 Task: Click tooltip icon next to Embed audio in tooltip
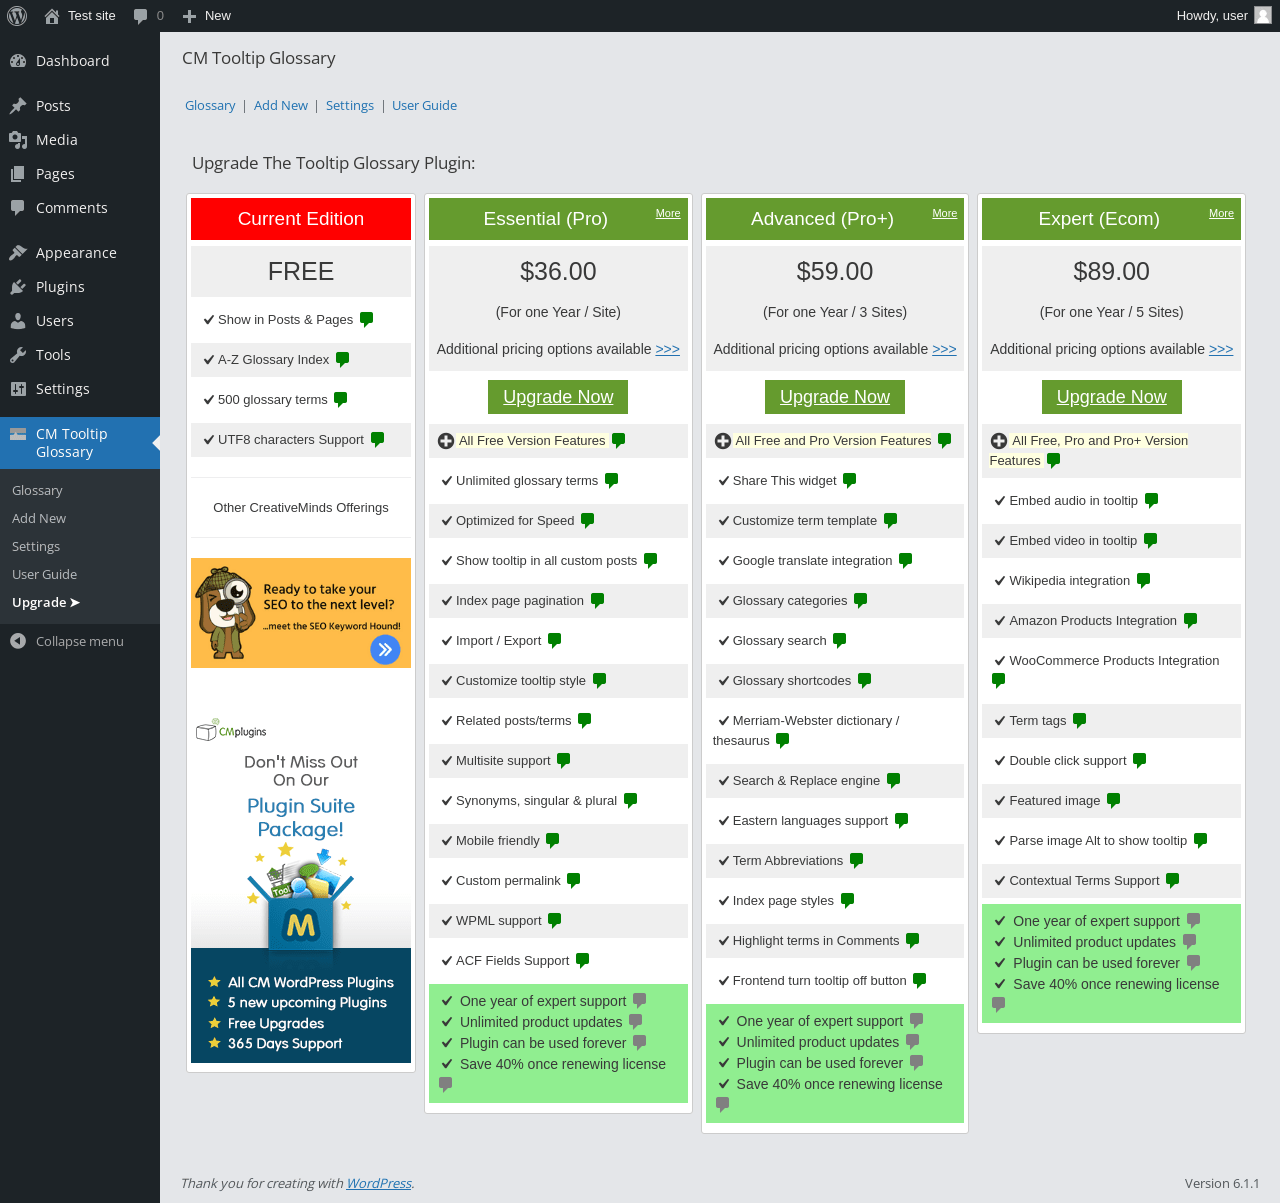[x=1151, y=501]
